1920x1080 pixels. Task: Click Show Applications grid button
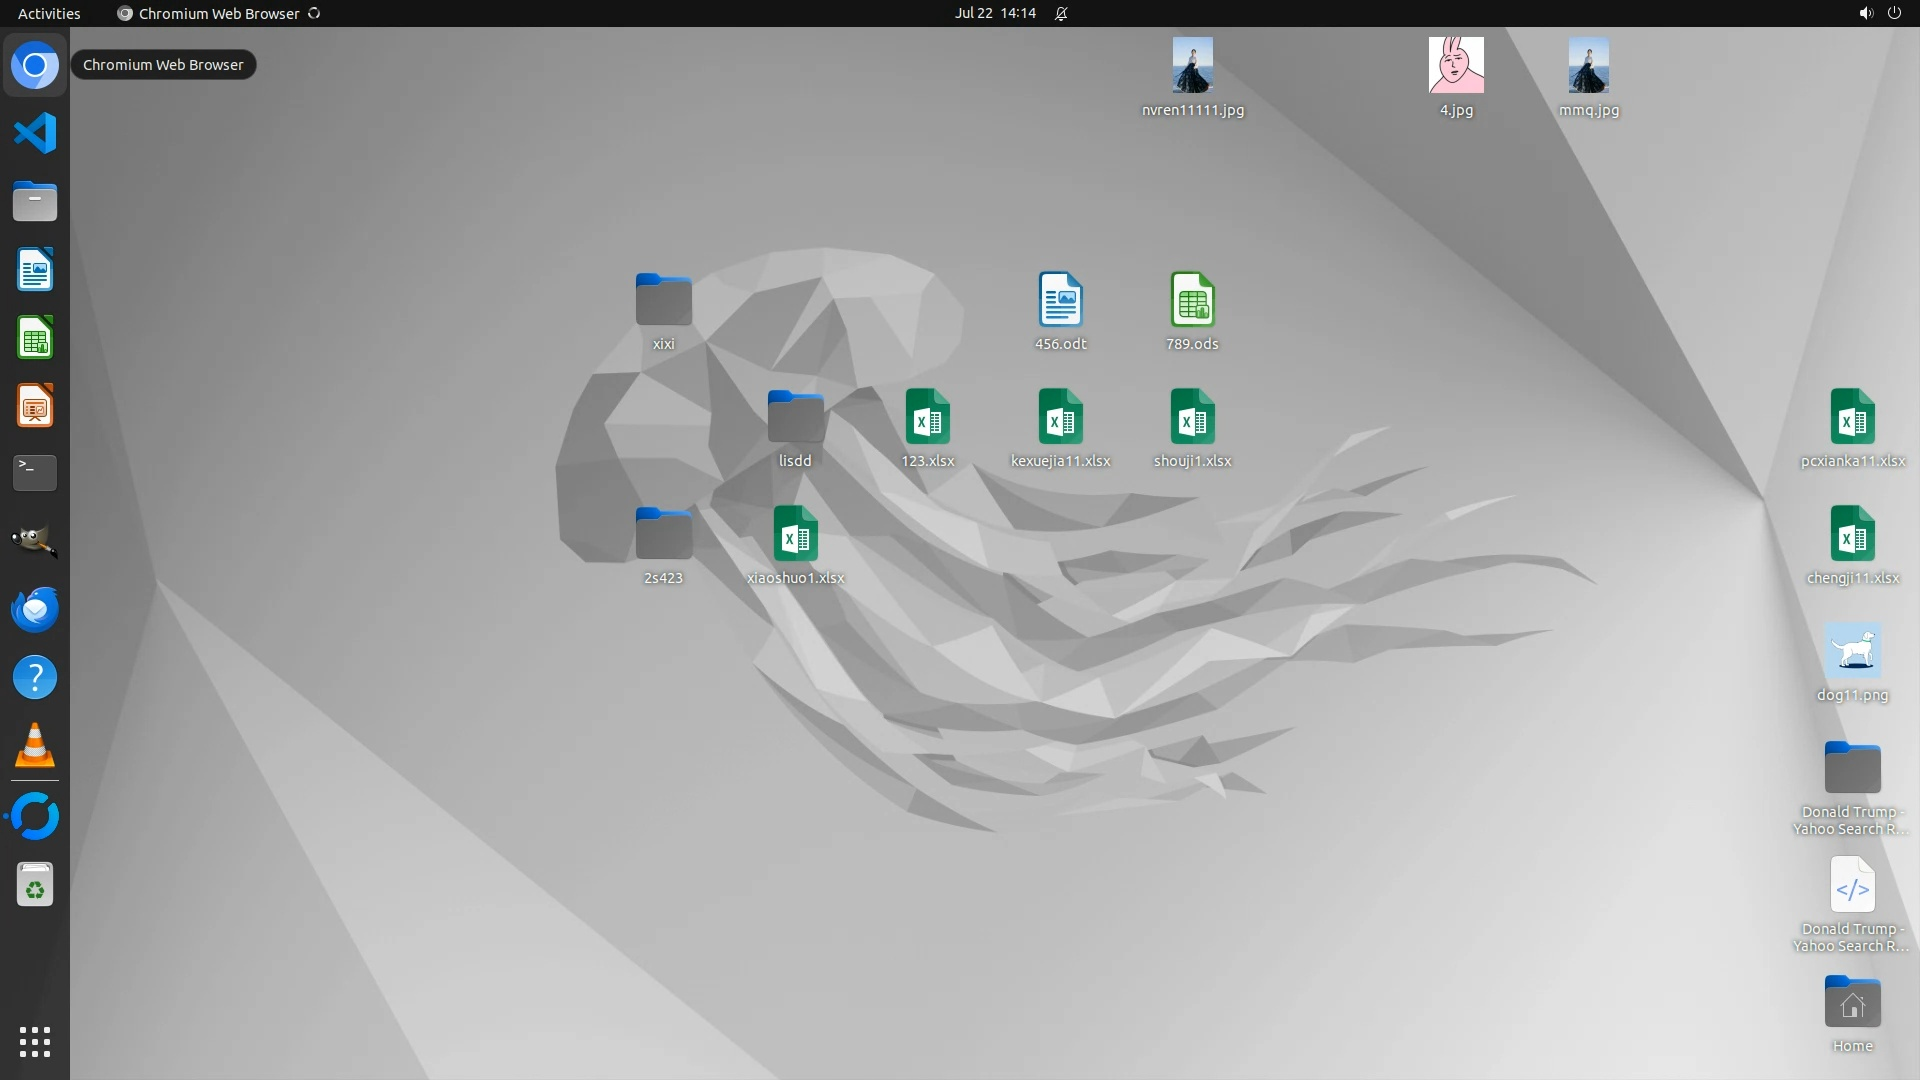35,1041
